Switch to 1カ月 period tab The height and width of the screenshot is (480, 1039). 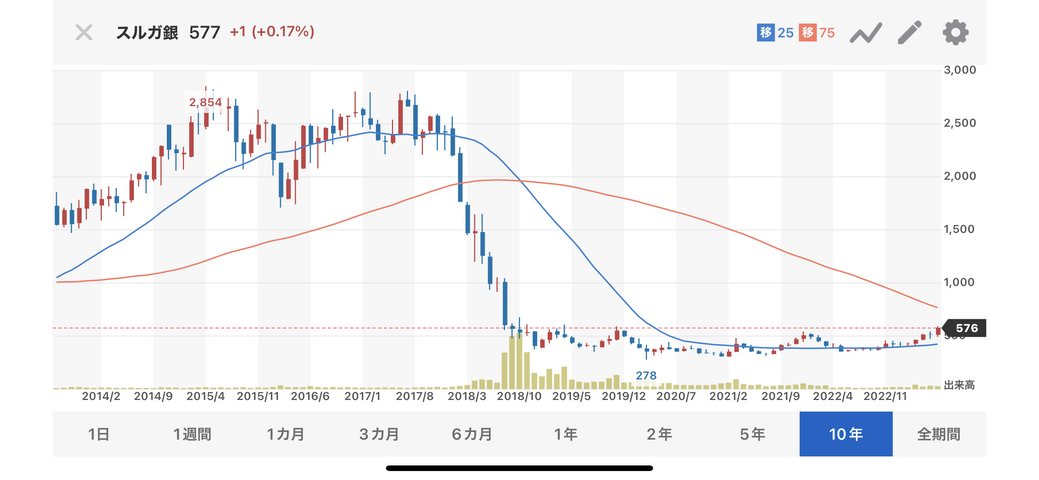click(286, 434)
